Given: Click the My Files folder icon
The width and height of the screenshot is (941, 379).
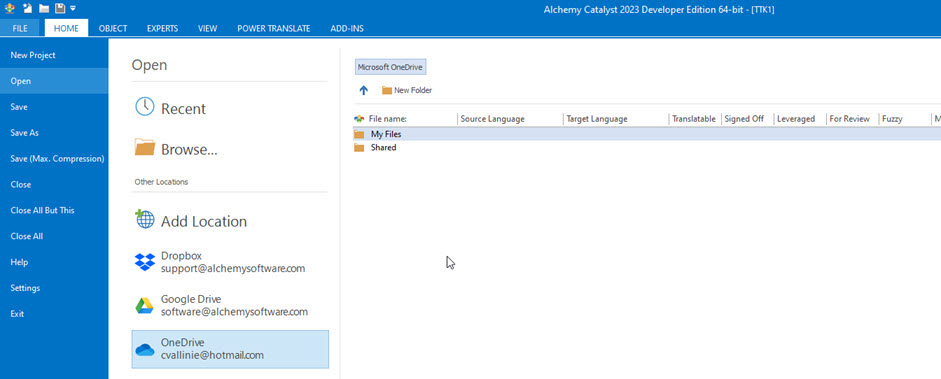Looking at the screenshot, I should [x=359, y=134].
